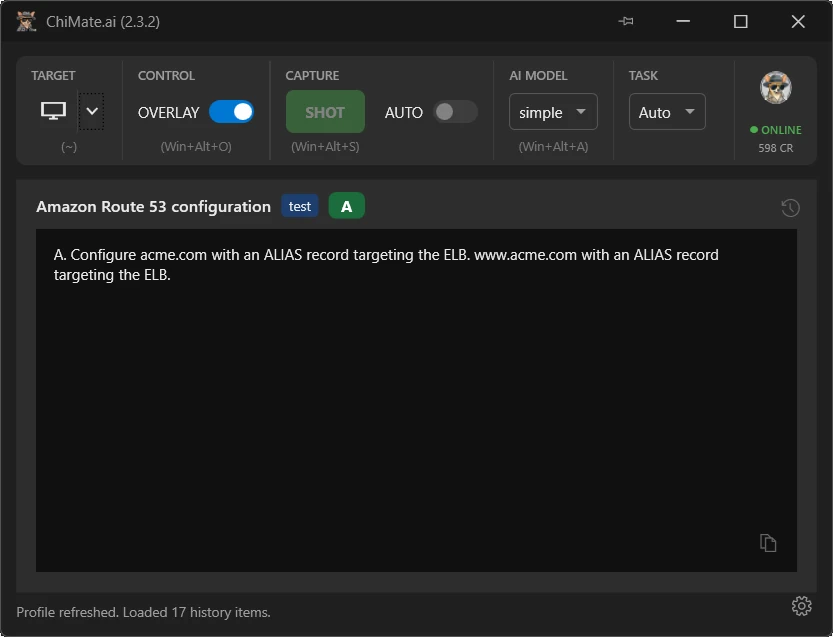The image size is (833, 637).
Task: Copy the answer with the copy icon
Action: [x=768, y=543]
